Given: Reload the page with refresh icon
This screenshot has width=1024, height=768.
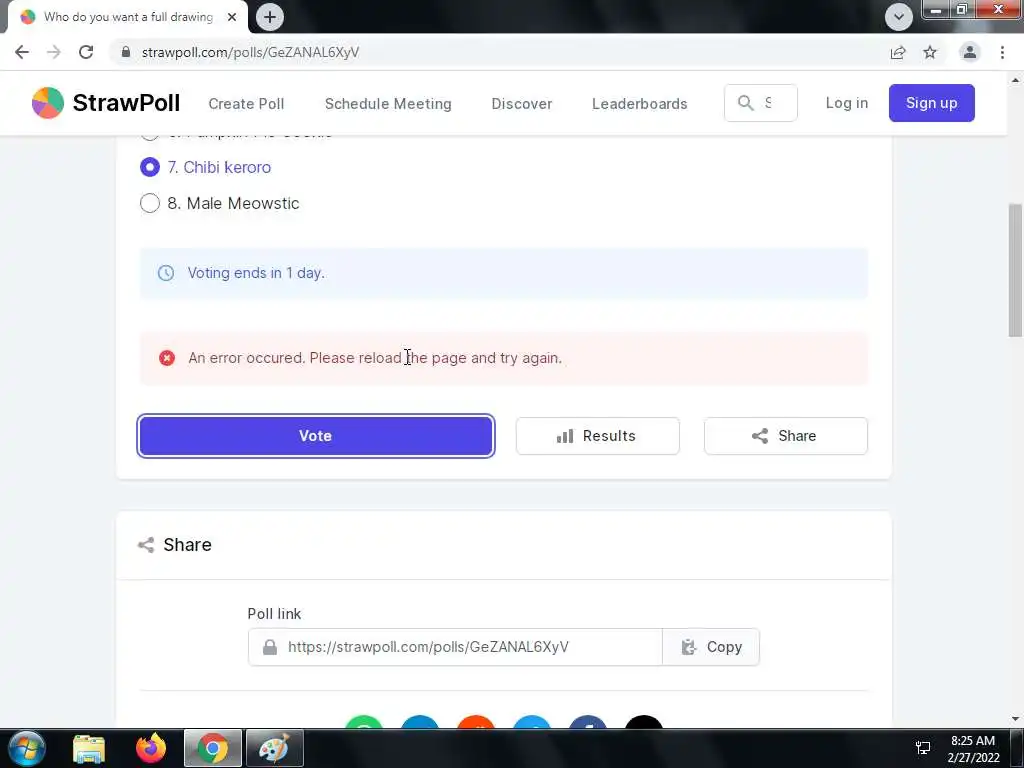Looking at the screenshot, I should (x=86, y=52).
